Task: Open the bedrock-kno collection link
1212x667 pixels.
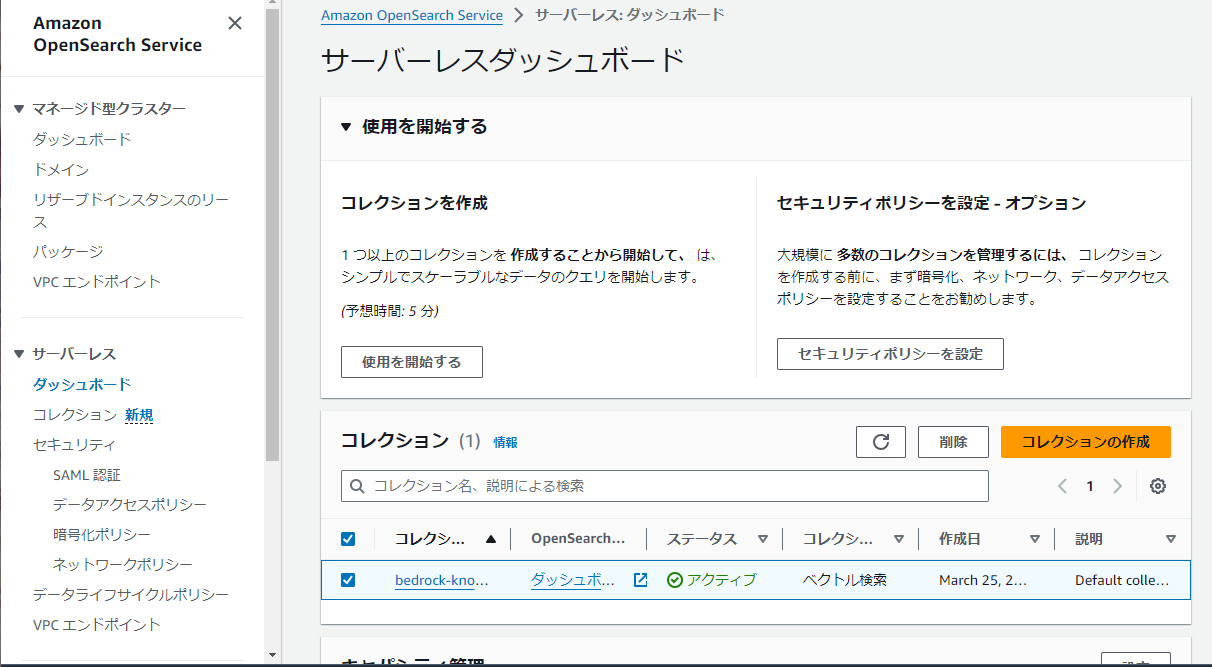Action: 441,579
